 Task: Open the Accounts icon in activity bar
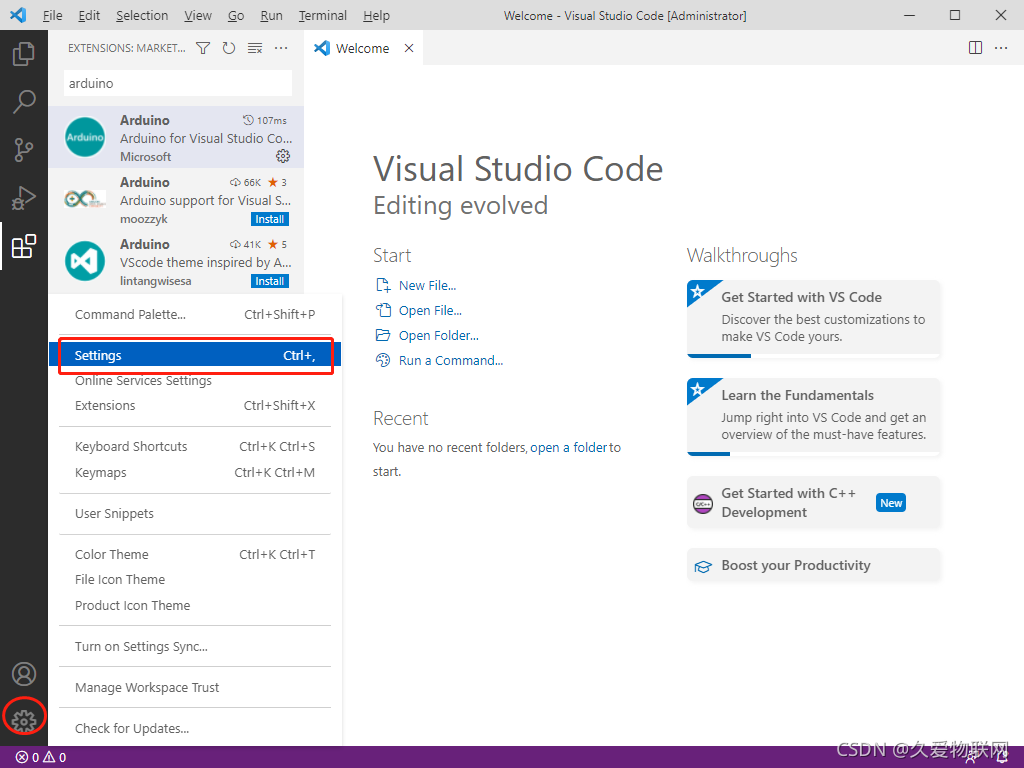[x=24, y=673]
